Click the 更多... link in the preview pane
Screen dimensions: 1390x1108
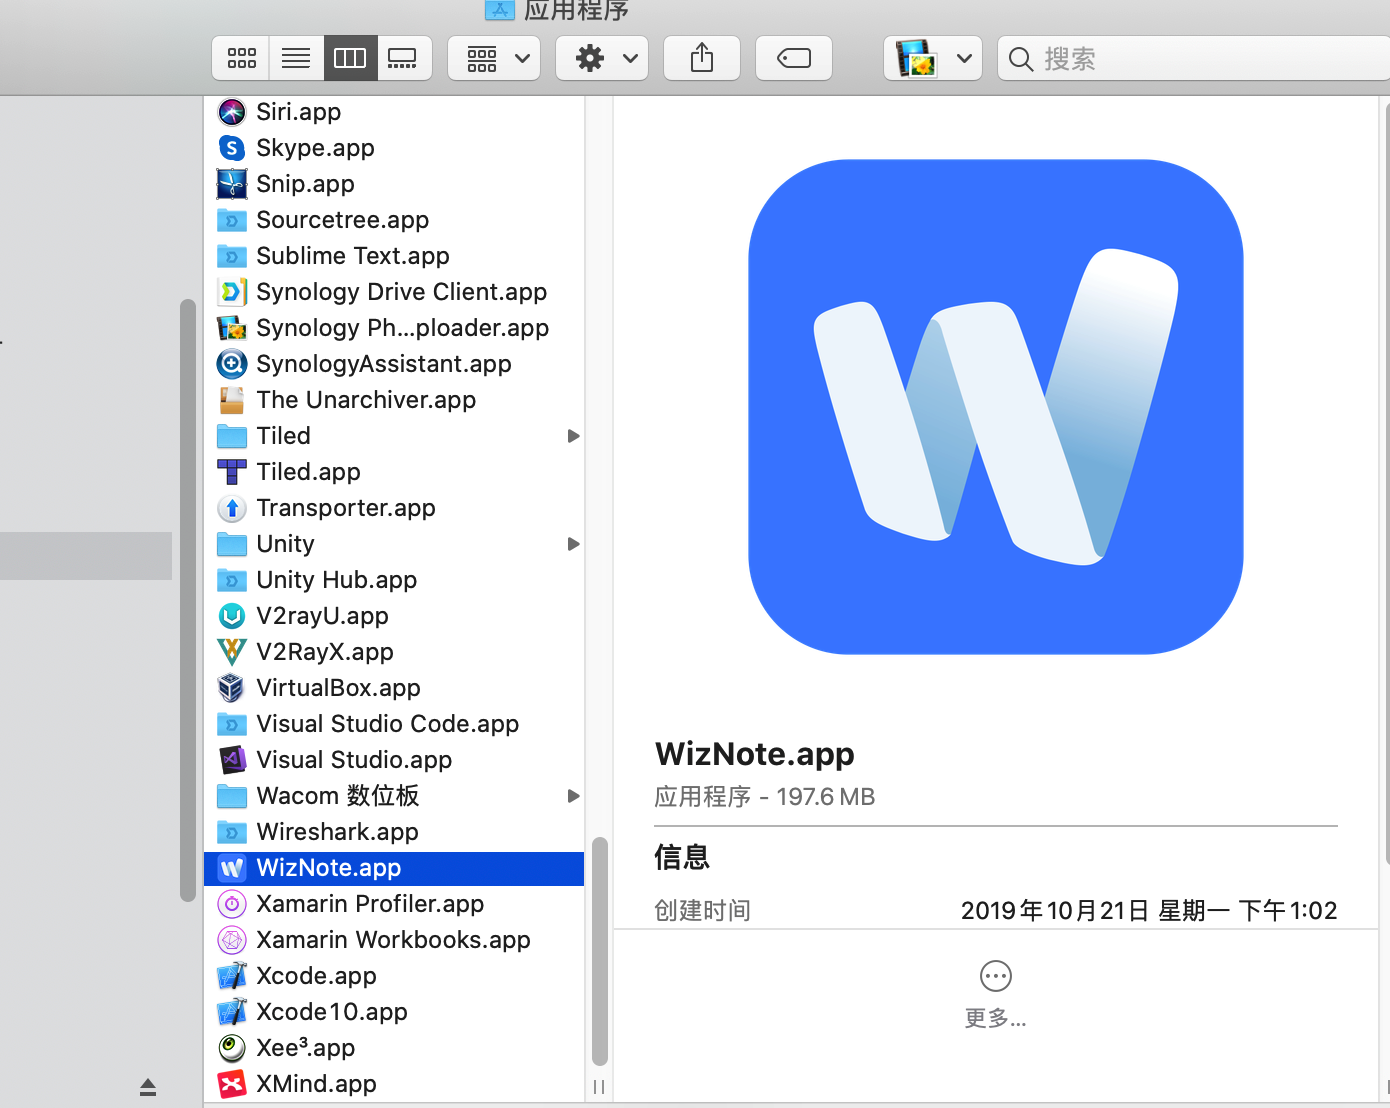[995, 1018]
